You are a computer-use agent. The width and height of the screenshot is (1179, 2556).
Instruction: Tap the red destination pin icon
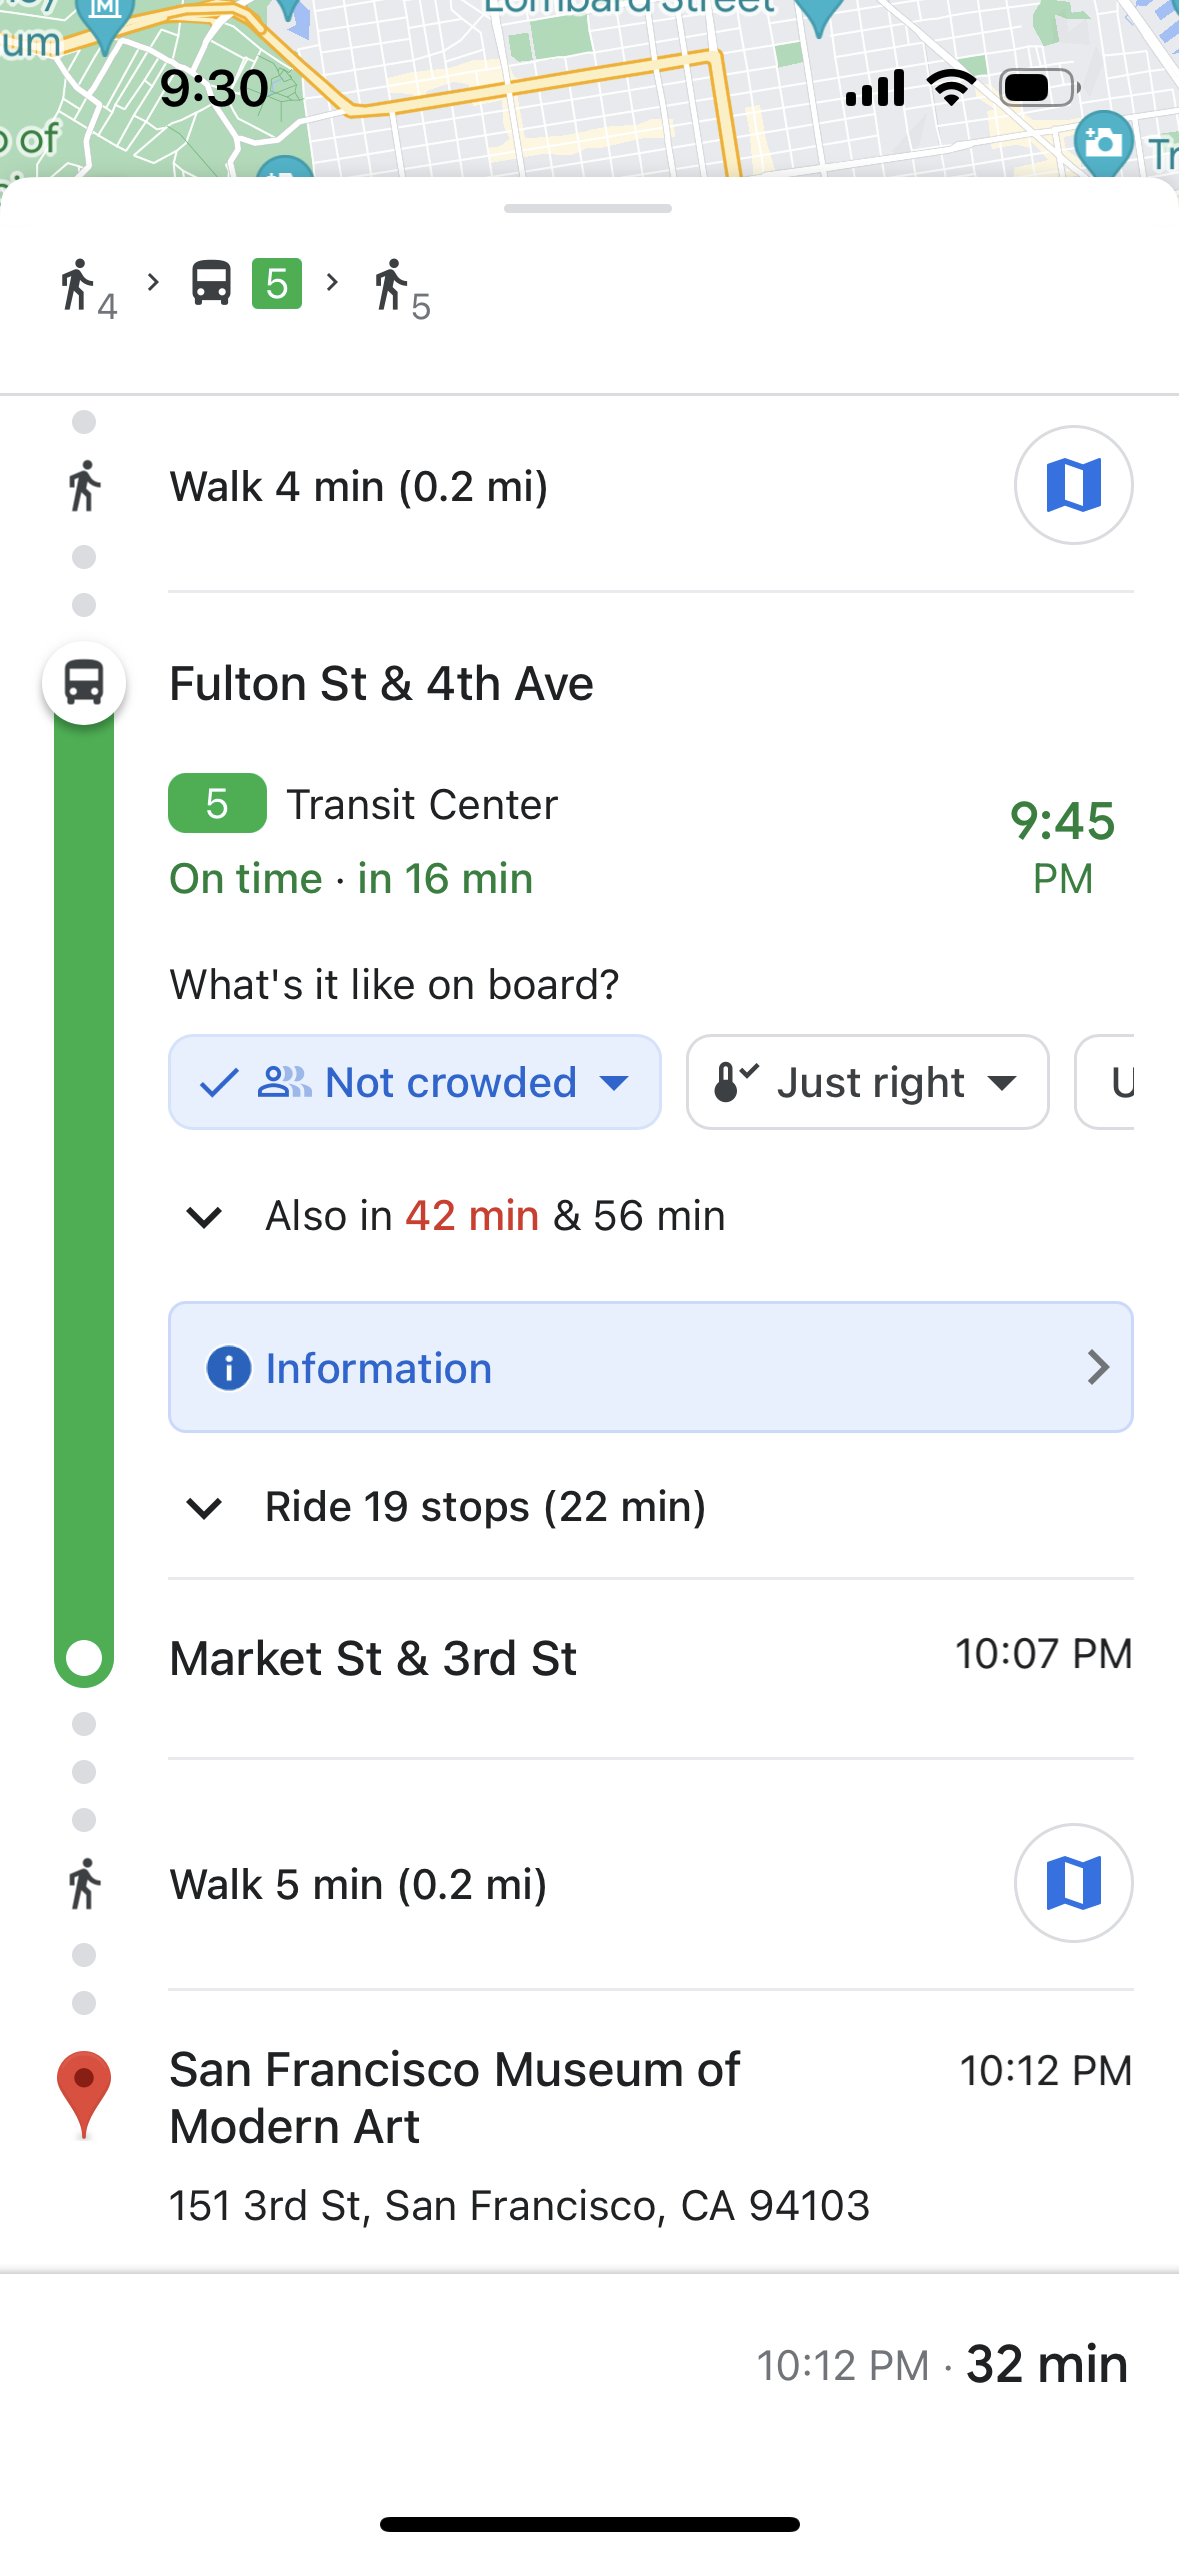point(84,2090)
